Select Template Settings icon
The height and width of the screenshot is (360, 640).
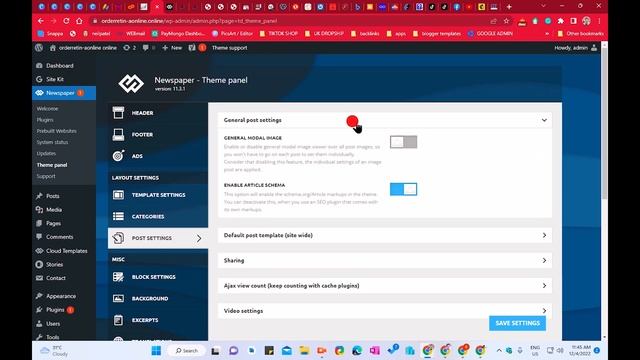point(118,195)
